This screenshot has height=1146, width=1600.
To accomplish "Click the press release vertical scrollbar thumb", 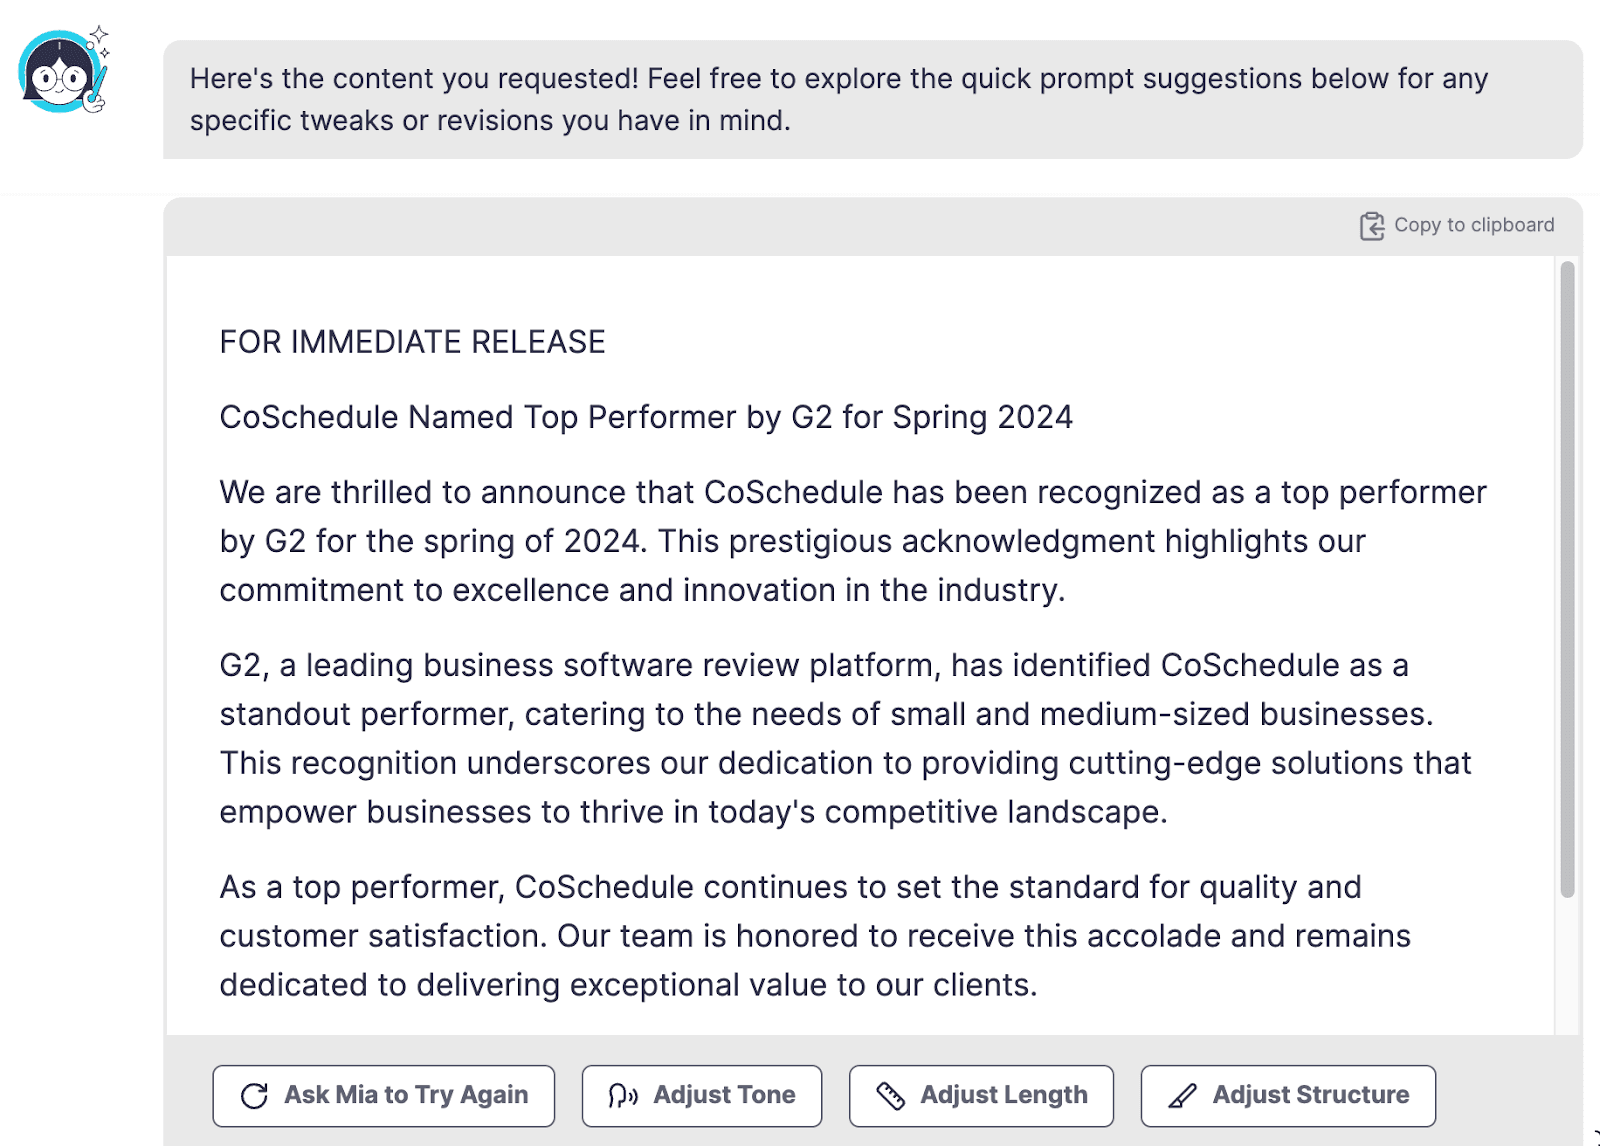I will tap(1567, 578).
